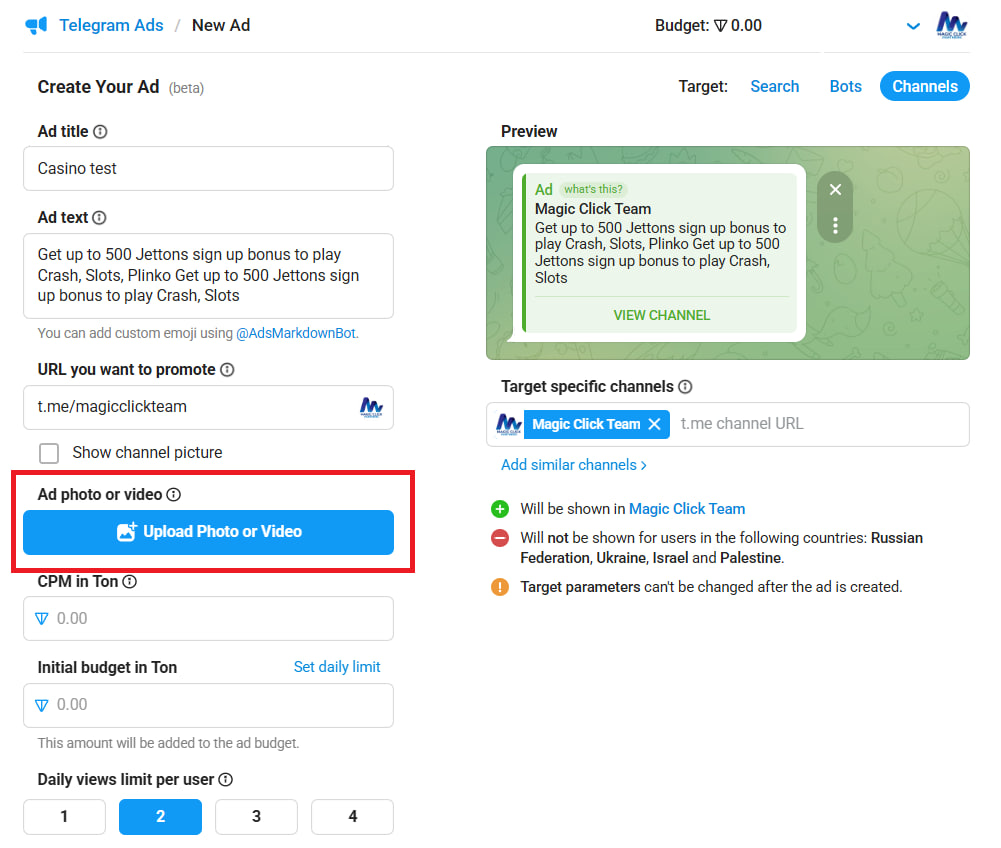Remove the Magic Click Team channel tag
Image resolution: width=1001 pixels, height=848 pixels.
[x=654, y=424]
